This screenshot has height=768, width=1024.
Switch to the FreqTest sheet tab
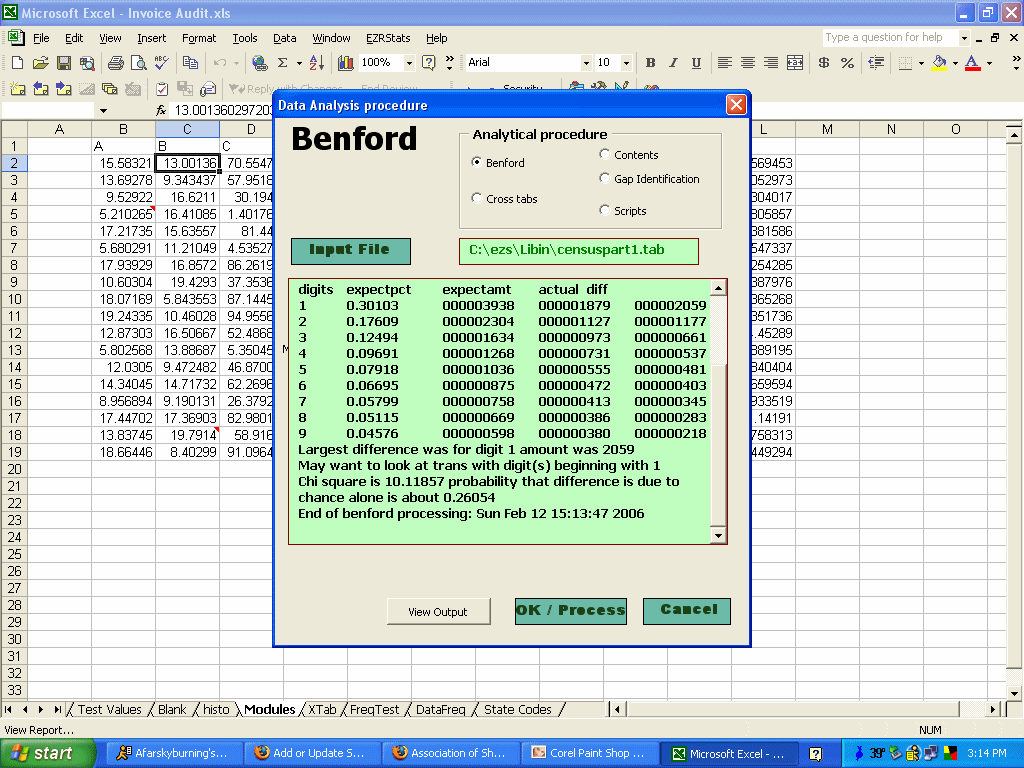(374, 709)
